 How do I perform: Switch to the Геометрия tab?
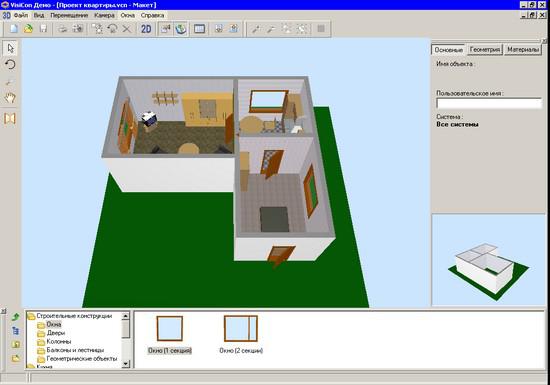click(484, 50)
